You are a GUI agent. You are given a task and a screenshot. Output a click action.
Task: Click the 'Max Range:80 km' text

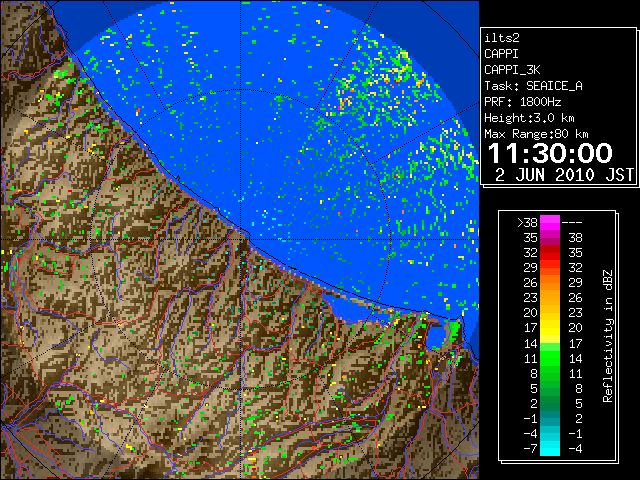pyautogui.click(x=536, y=134)
